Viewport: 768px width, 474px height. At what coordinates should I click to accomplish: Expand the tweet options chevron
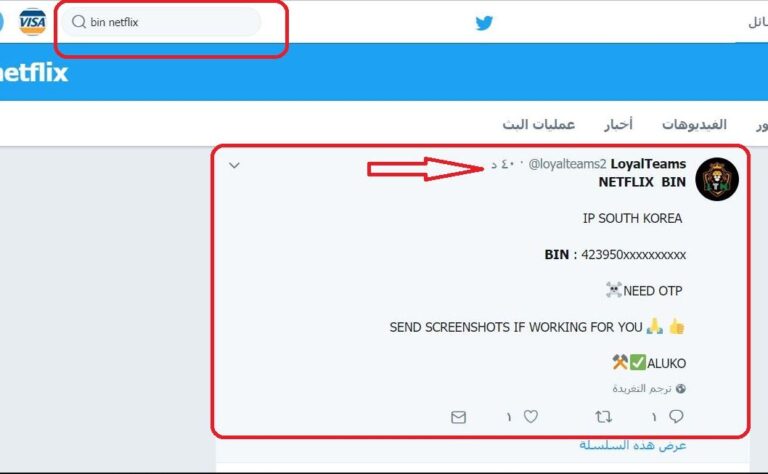pos(234,166)
